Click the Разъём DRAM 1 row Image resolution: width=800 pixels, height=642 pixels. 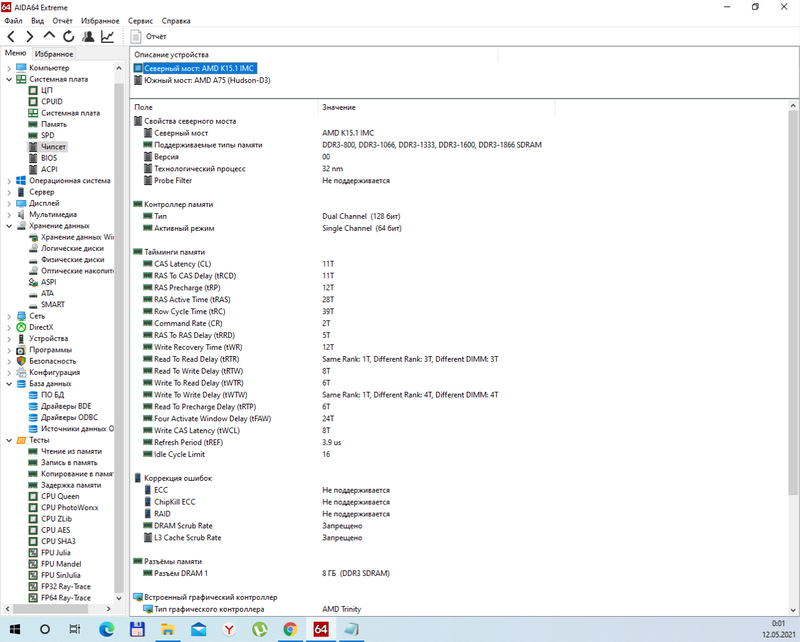coord(342,574)
